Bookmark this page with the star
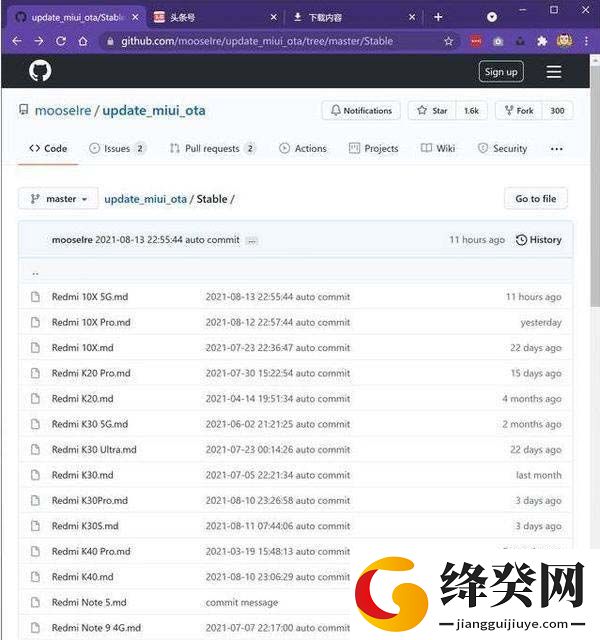This screenshot has width=600, height=640. tap(449, 41)
